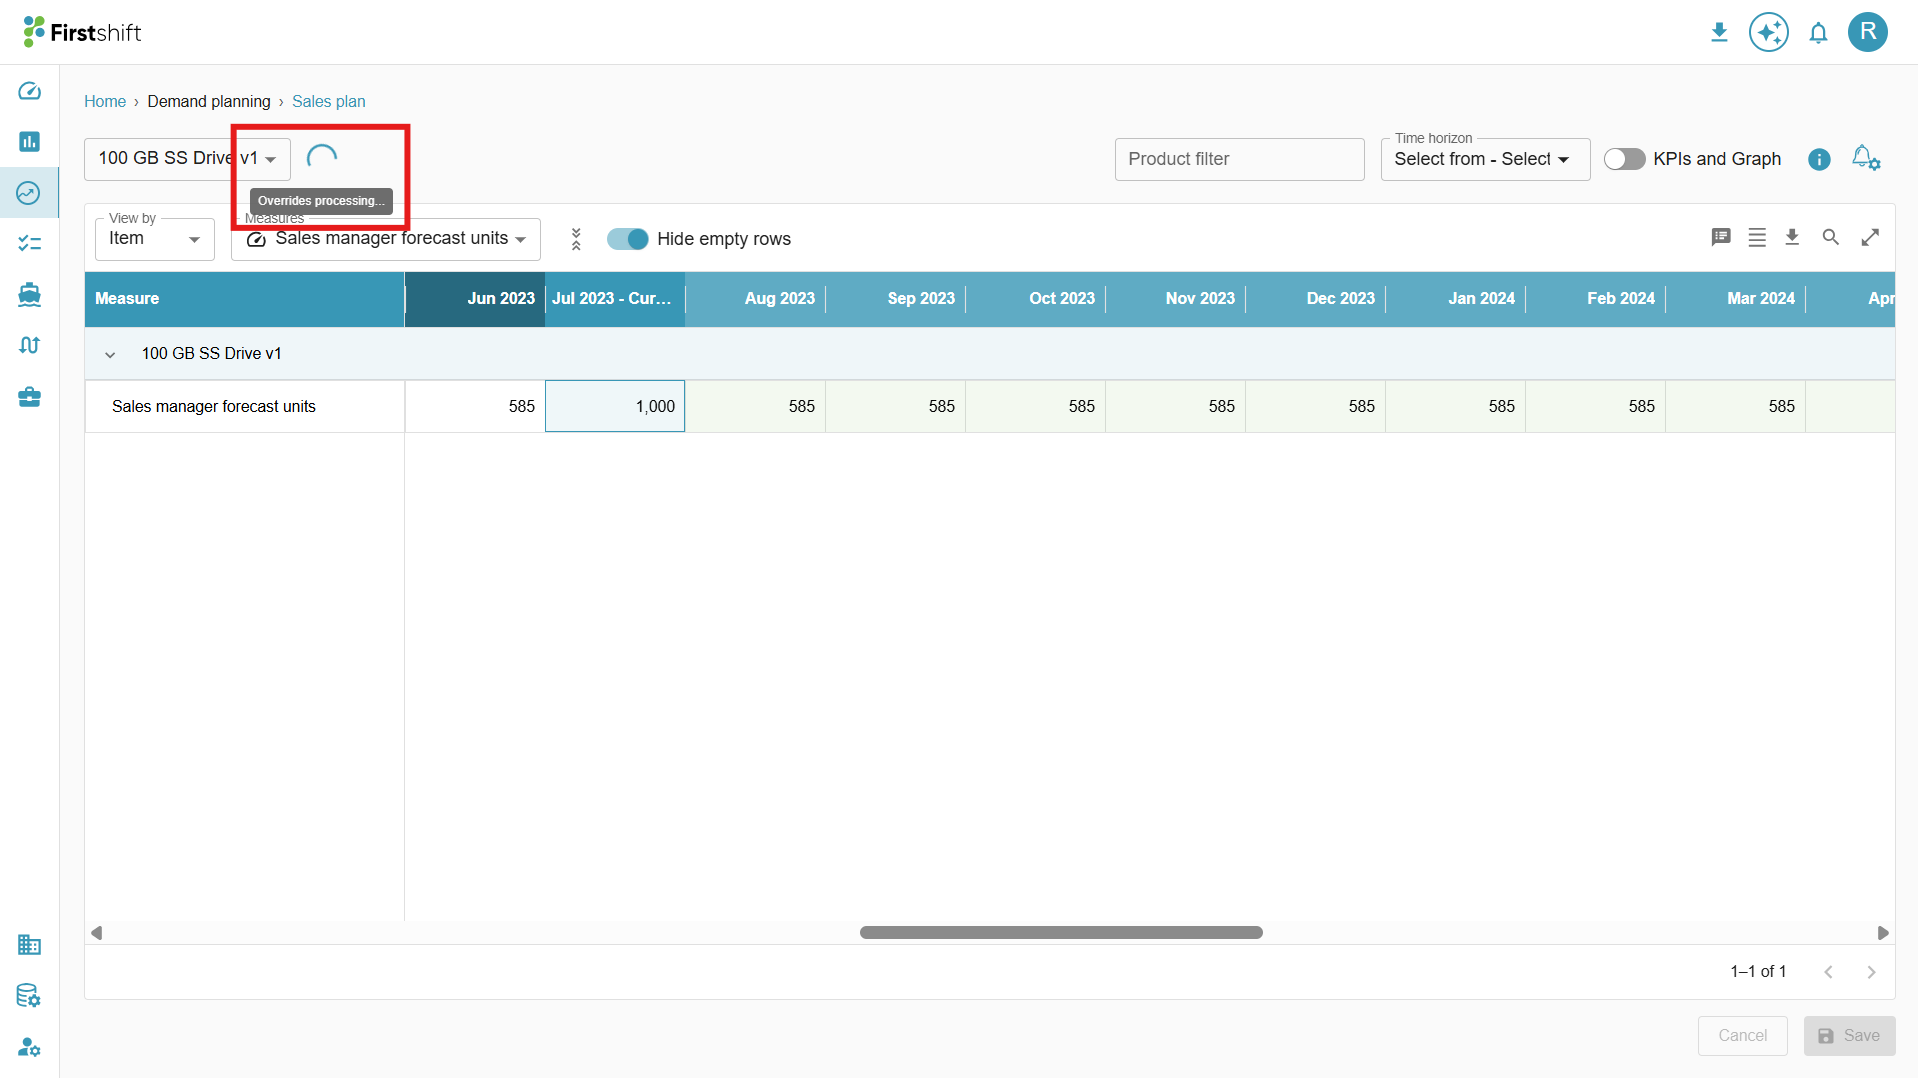Click the scroll left arrow
The height and width of the screenshot is (1078, 1918).
point(97,932)
